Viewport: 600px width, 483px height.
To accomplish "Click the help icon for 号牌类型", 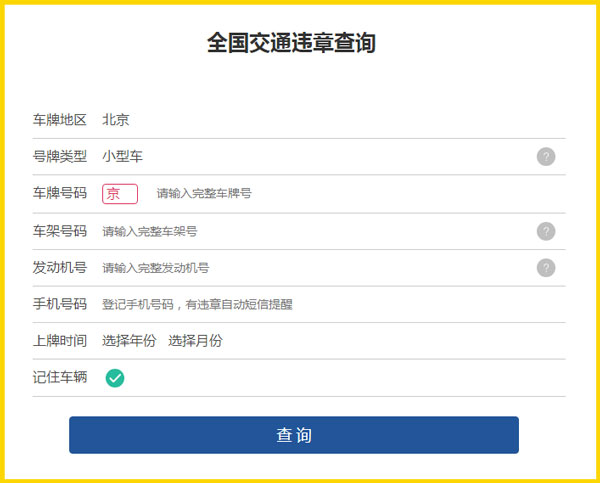I will 546,156.
